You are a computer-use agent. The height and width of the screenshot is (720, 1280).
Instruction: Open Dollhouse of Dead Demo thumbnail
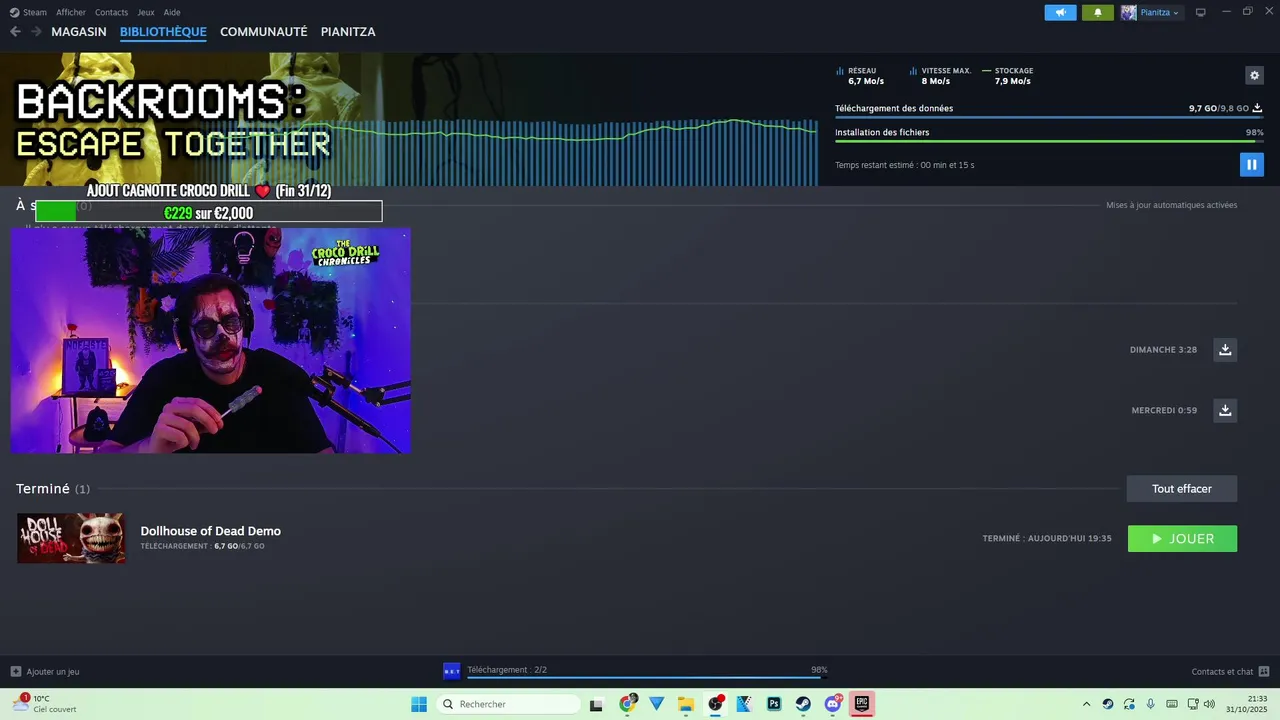click(71, 538)
